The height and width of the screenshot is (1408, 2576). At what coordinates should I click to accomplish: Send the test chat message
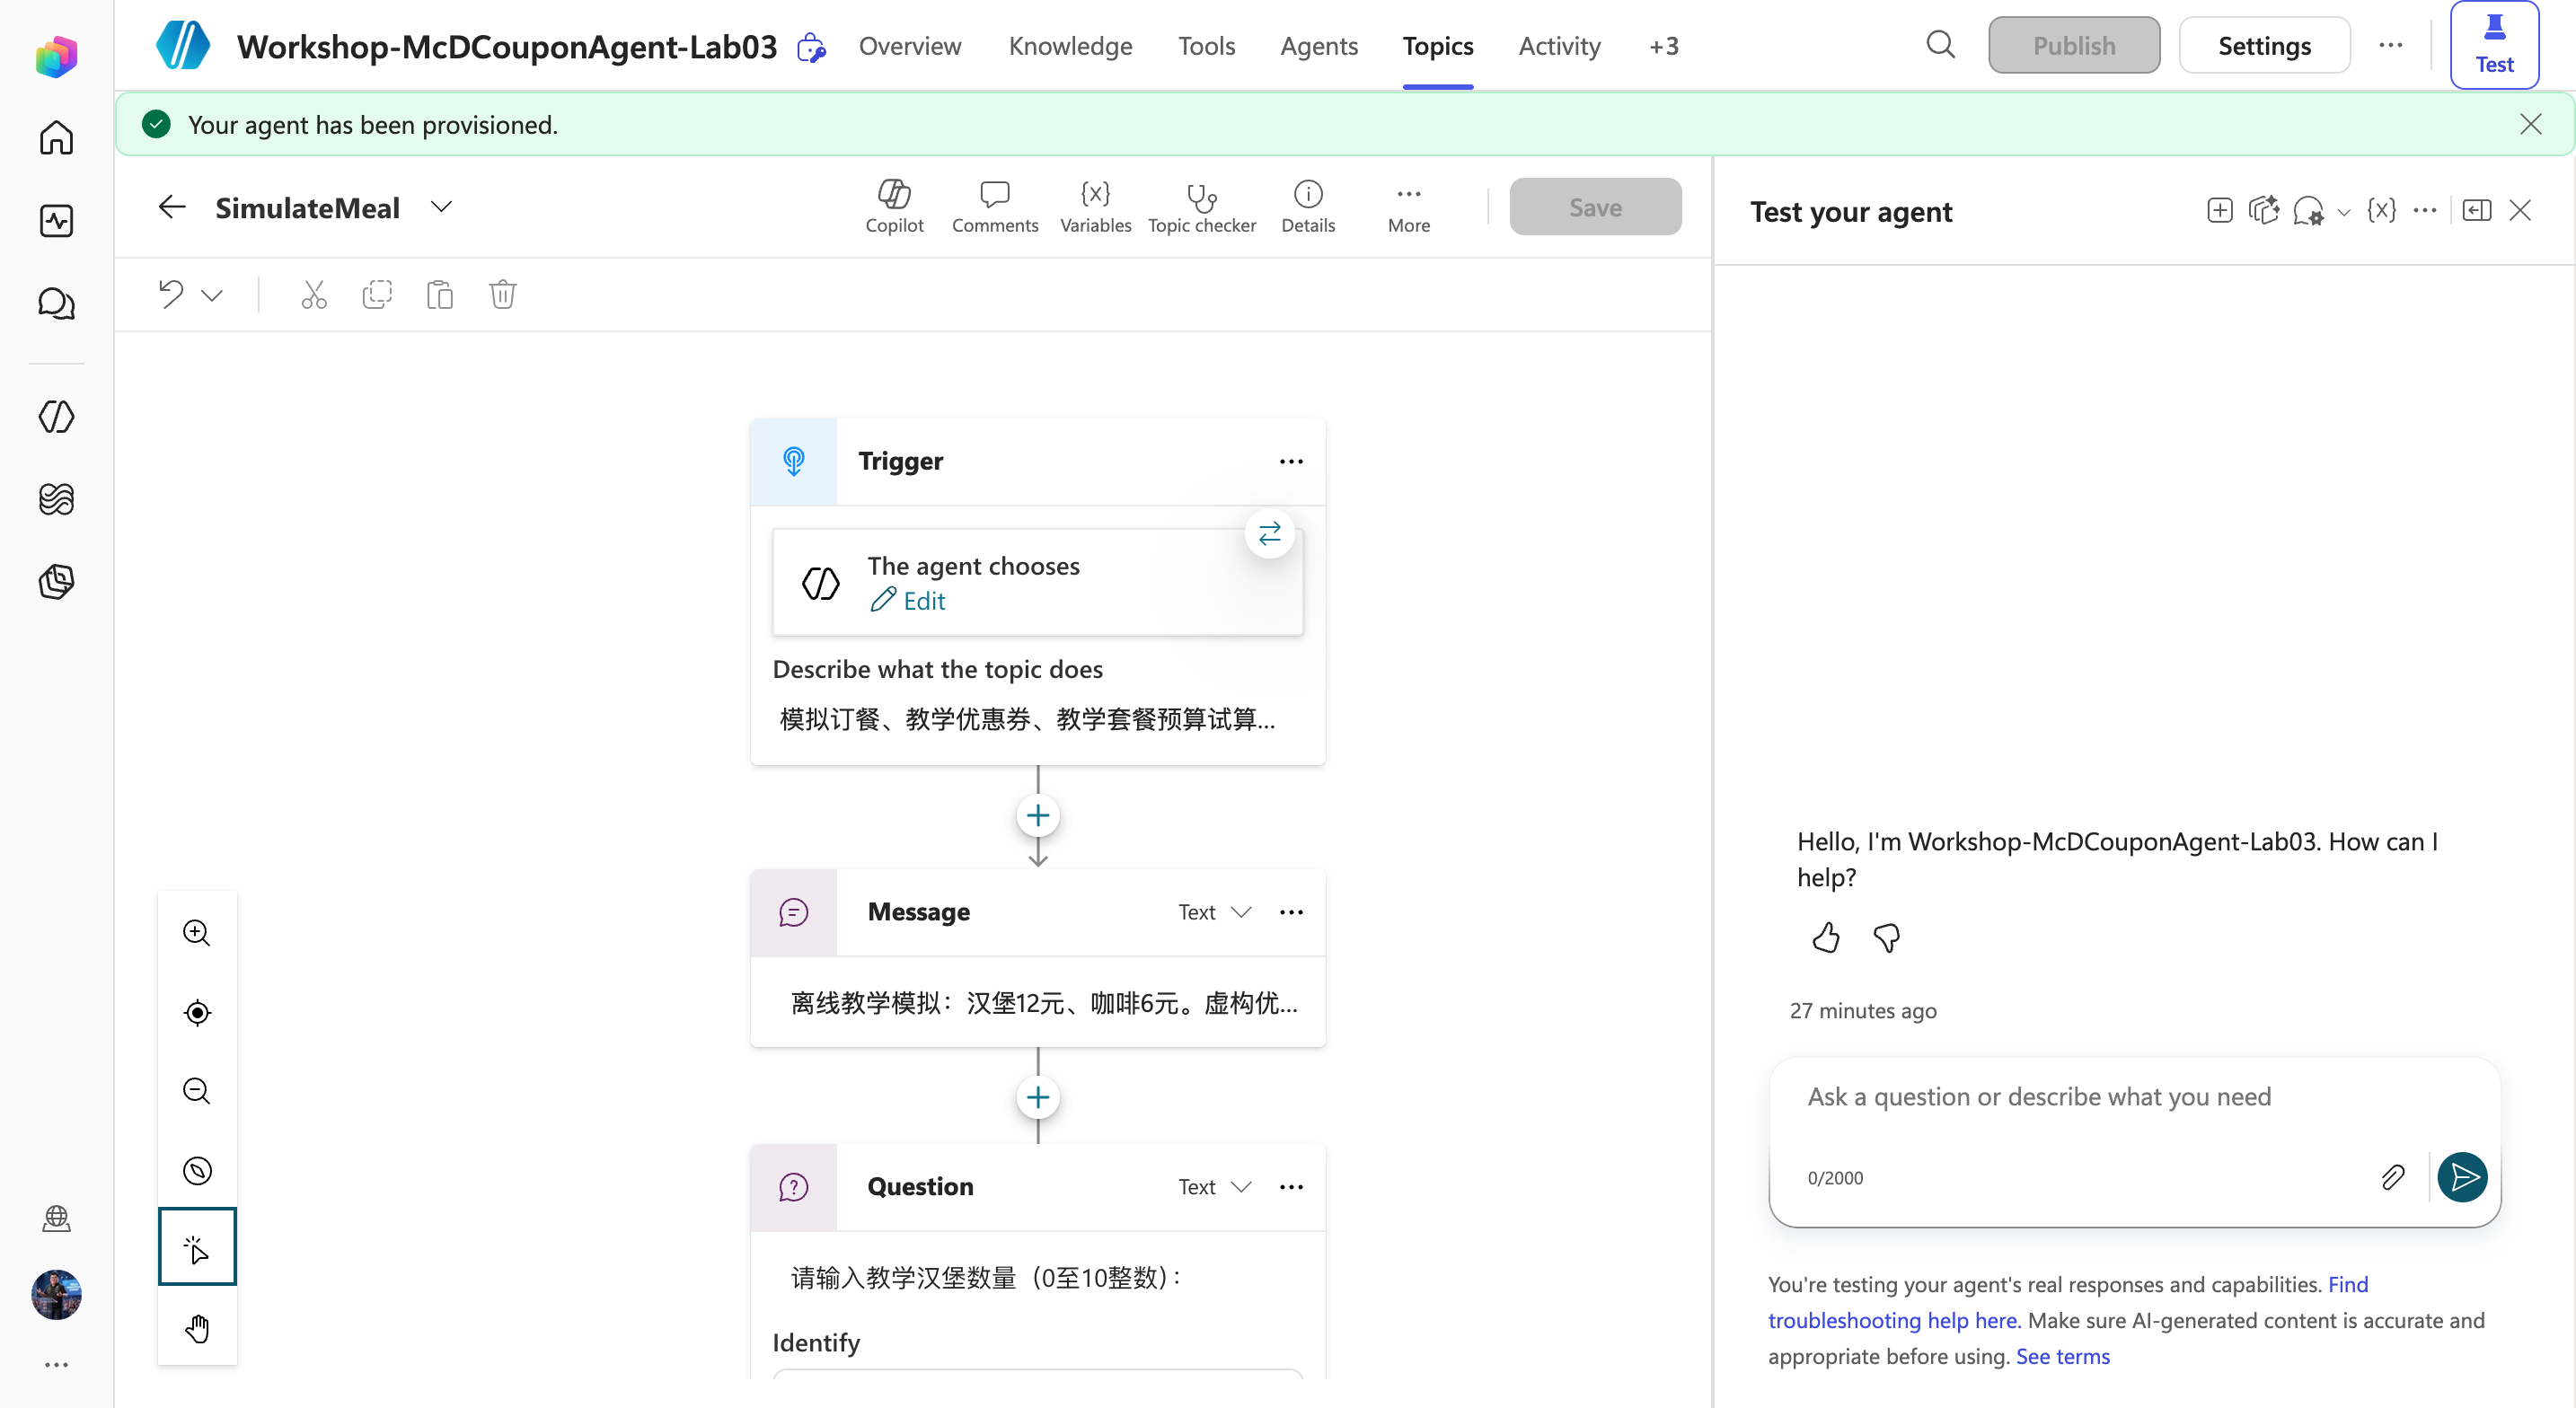pos(2462,1177)
